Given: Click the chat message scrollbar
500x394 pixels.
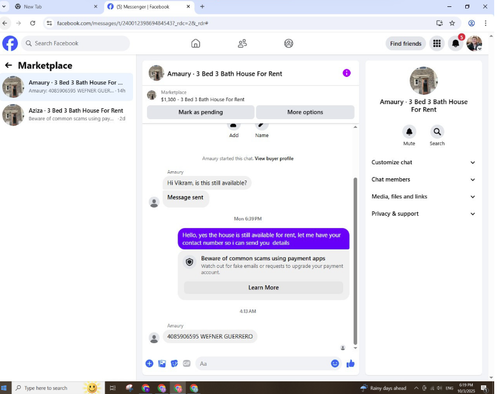Looking at the screenshot, I should point(355,261).
